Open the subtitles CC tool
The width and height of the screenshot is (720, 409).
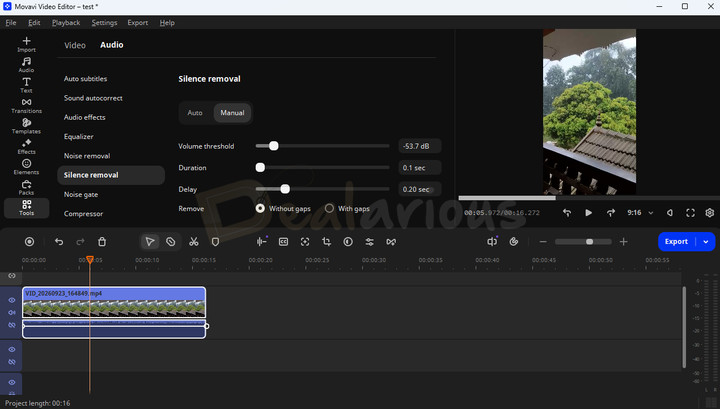coord(283,241)
